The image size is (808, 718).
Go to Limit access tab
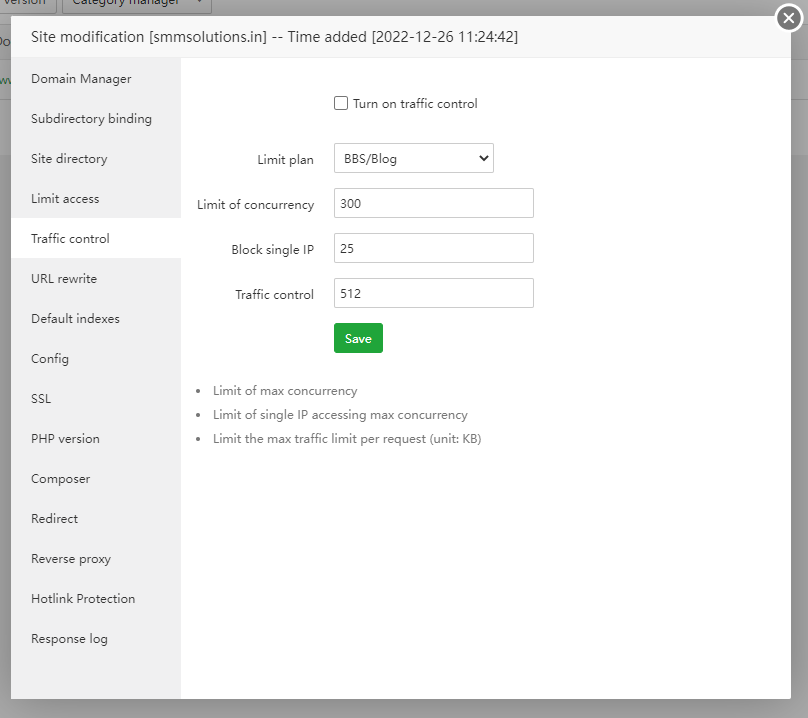click(96, 198)
